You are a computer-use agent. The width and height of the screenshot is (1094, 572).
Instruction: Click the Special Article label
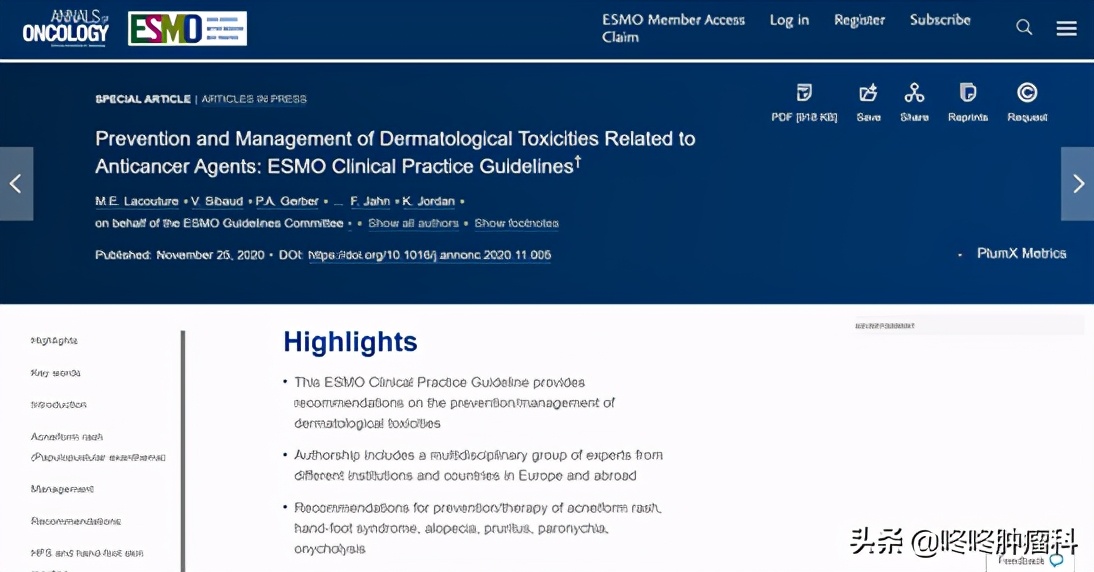pos(142,99)
